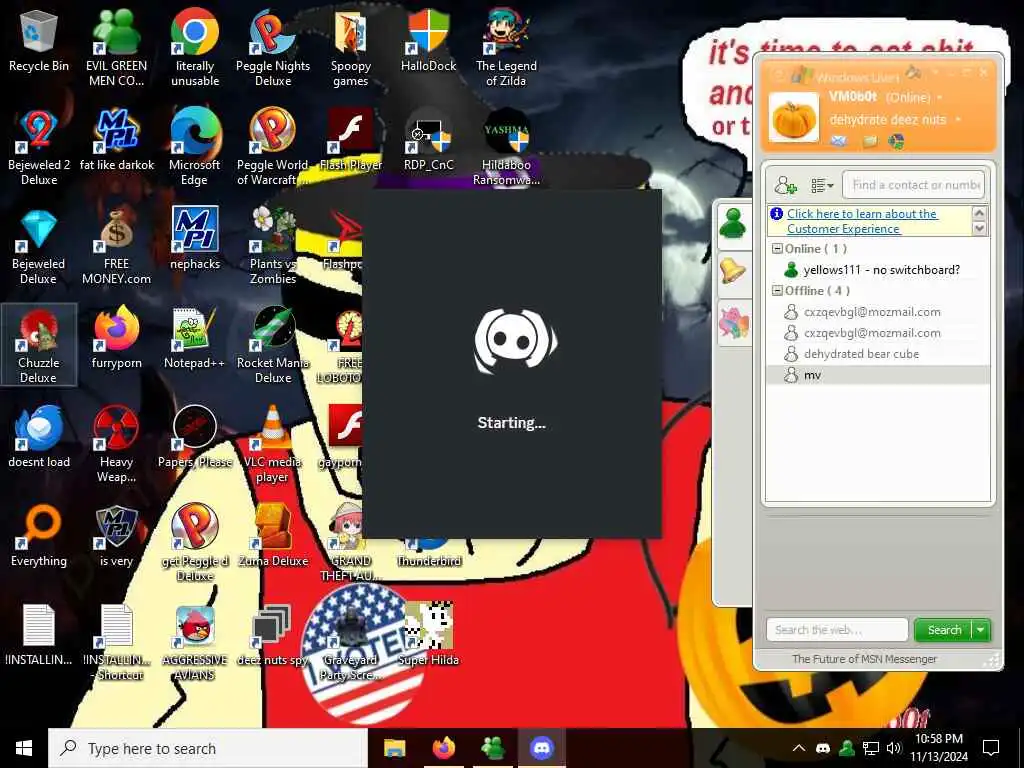Show hidden system tray icons
The image size is (1024, 768).
pyautogui.click(x=798, y=748)
